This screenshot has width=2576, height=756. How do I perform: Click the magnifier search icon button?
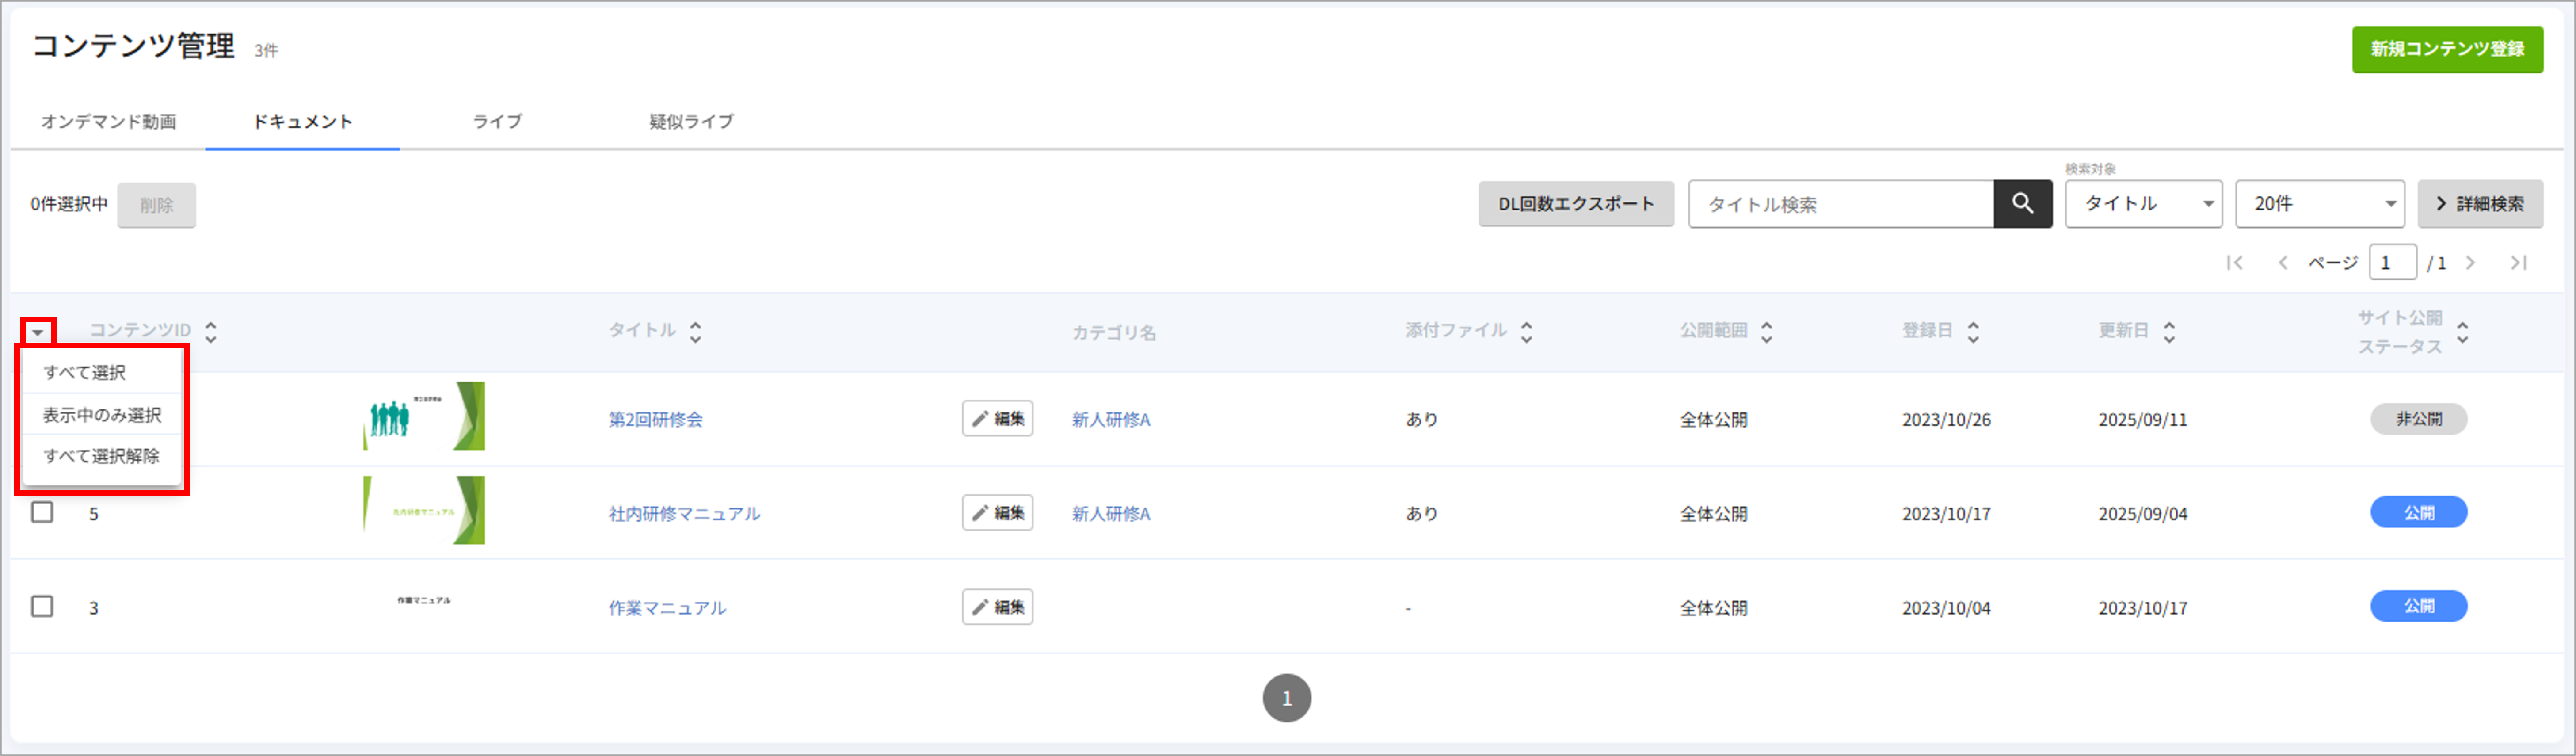click(x=2022, y=204)
